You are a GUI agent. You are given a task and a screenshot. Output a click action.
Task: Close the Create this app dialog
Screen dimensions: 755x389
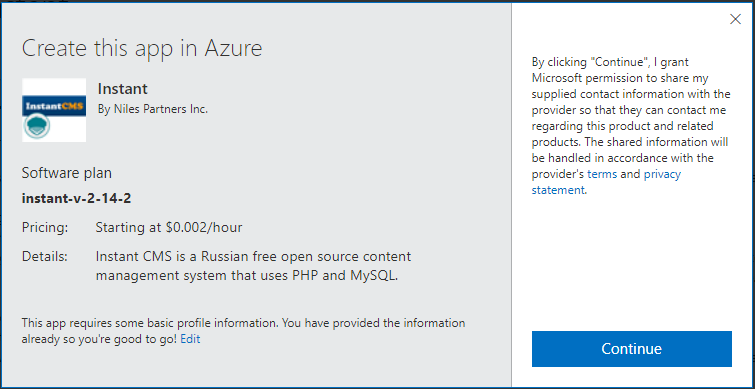point(735,19)
